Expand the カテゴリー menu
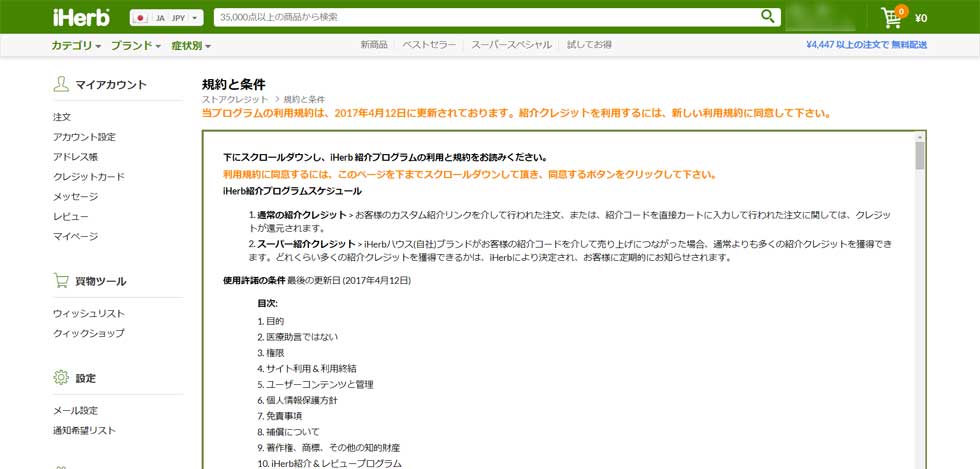The width and height of the screenshot is (980, 469). tap(76, 45)
